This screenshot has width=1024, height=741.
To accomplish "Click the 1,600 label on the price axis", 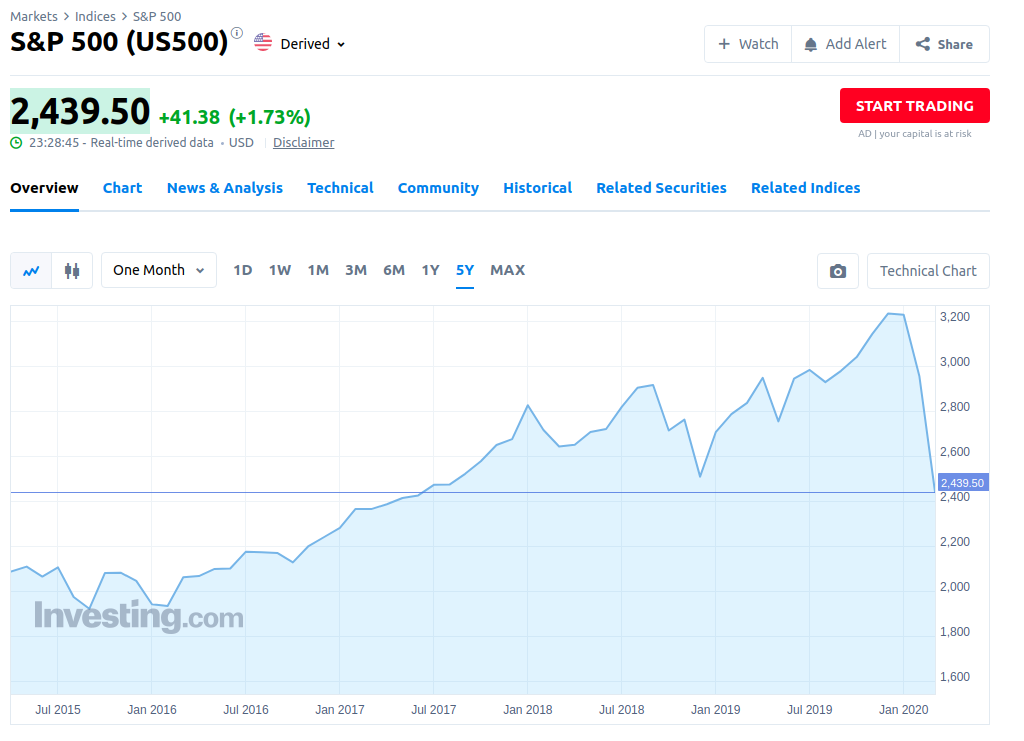I will pos(955,676).
